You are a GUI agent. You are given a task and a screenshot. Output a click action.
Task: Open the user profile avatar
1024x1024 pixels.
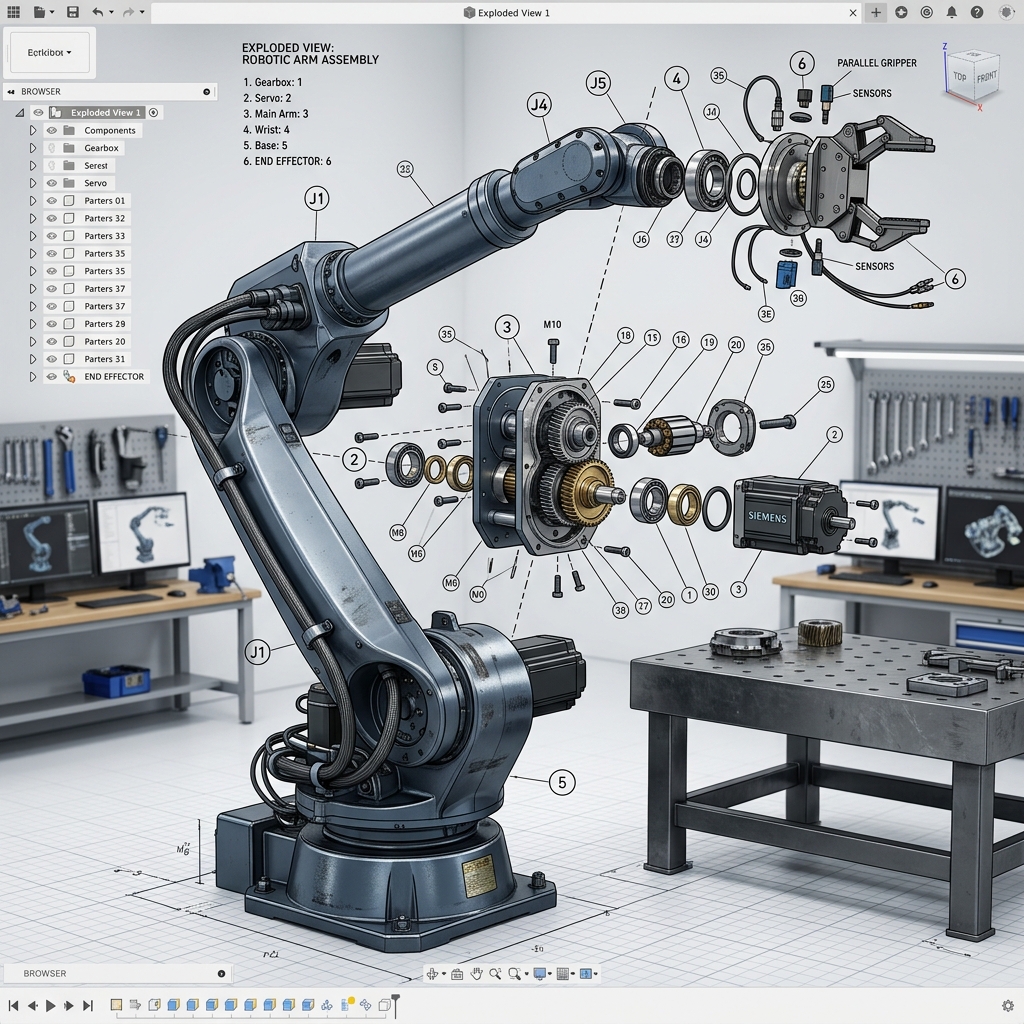coord(1006,12)
